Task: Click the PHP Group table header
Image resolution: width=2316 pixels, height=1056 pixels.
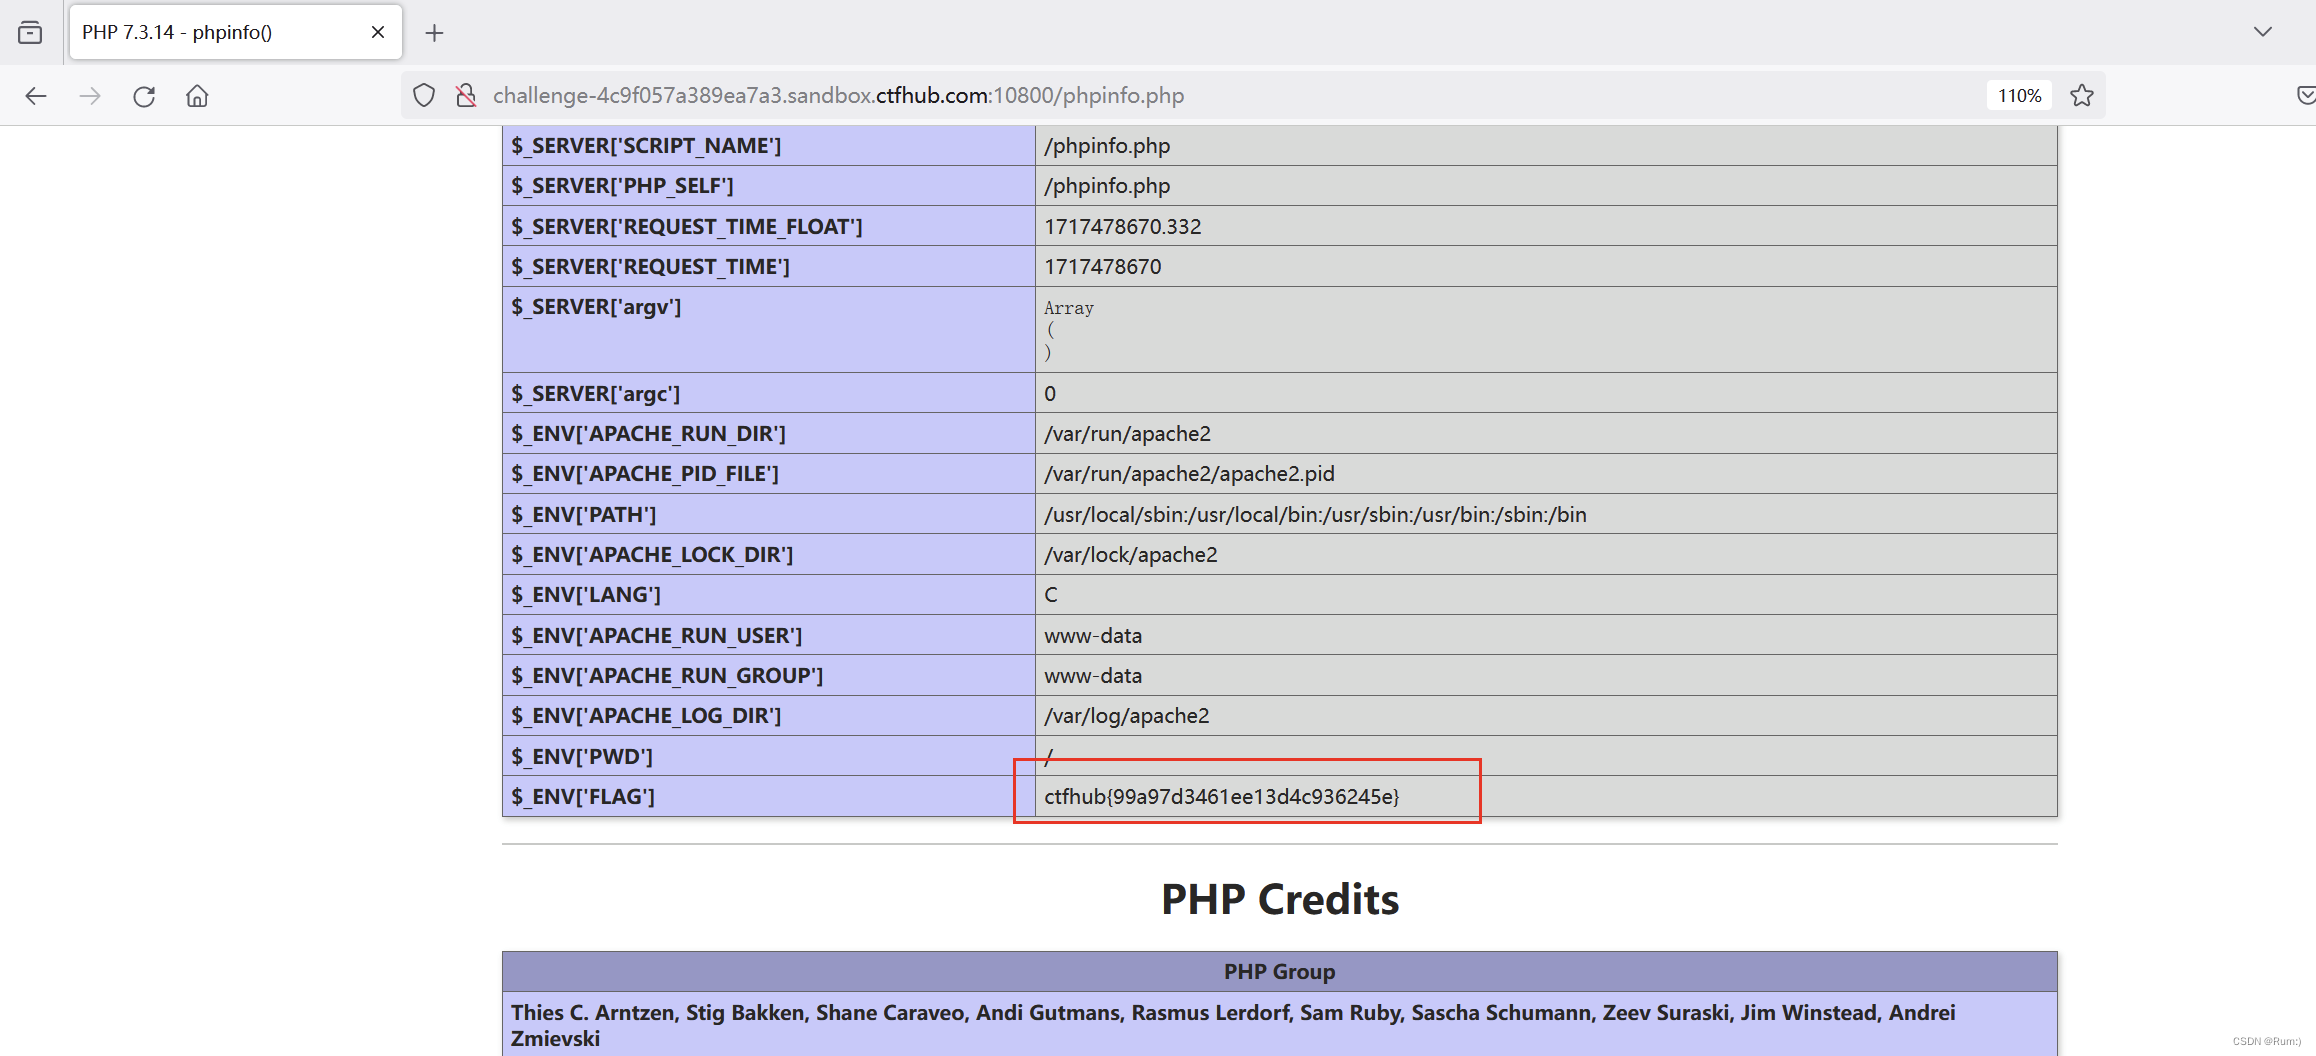Action: (x=1280, y=972)
